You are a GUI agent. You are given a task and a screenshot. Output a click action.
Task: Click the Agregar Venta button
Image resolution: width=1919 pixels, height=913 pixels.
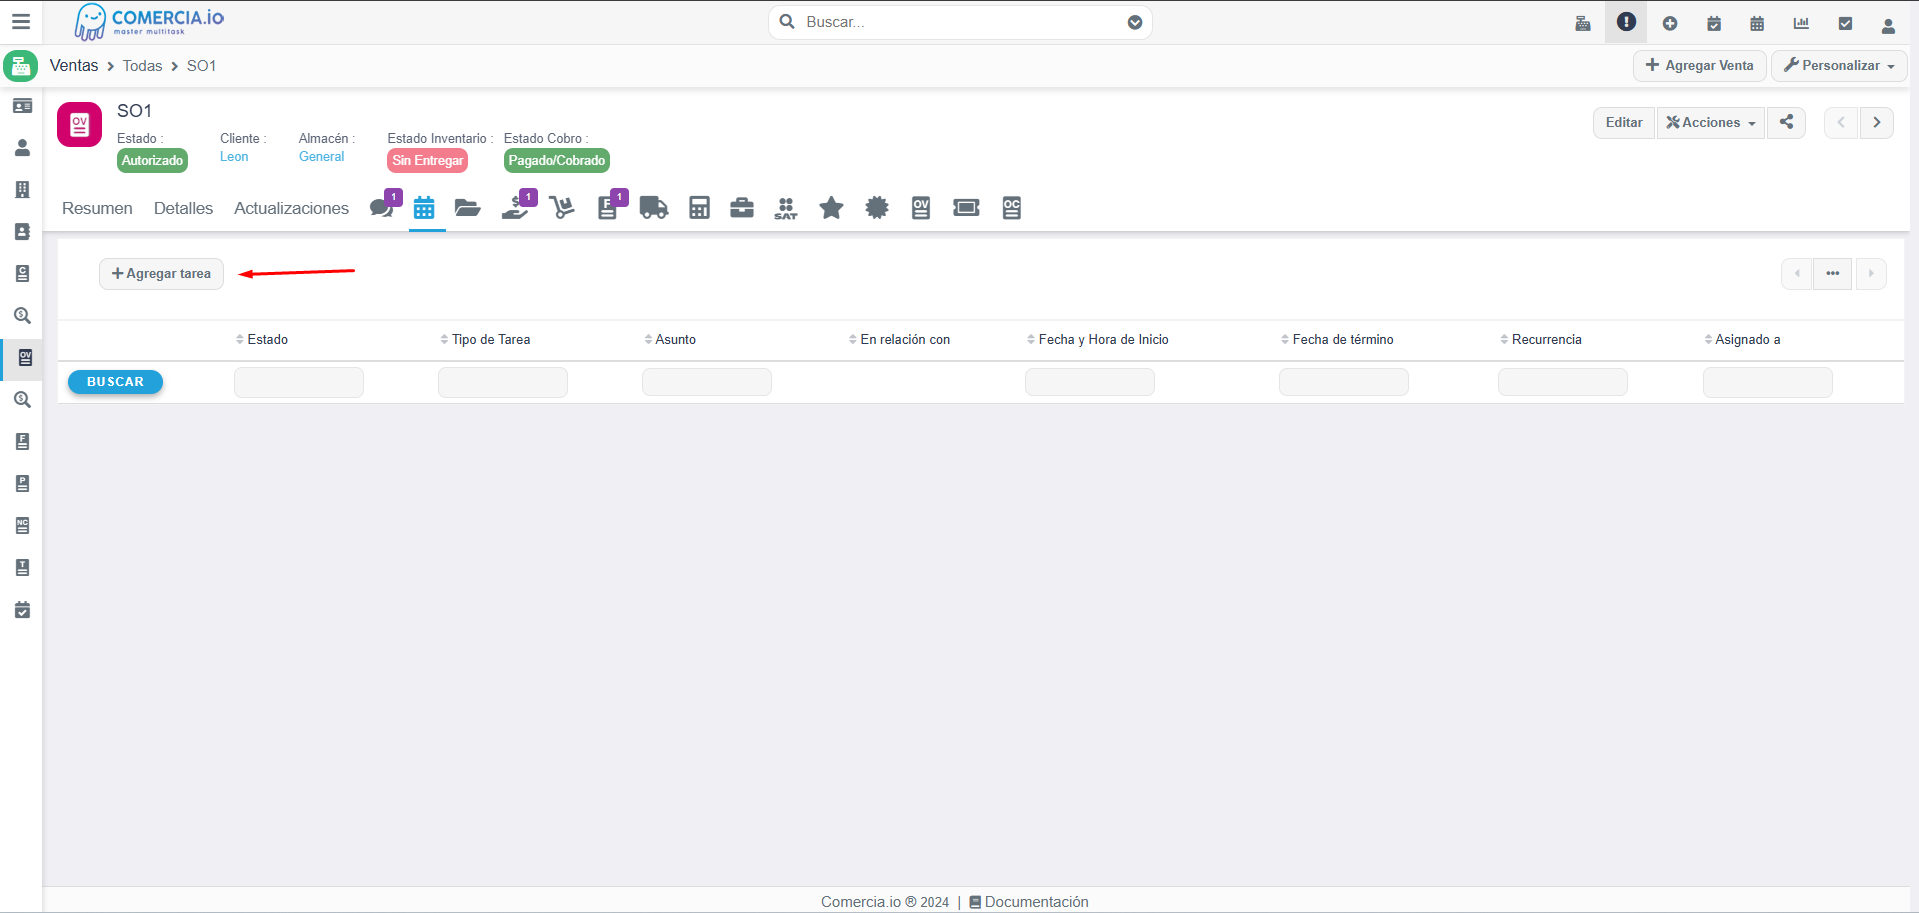click(x=1699, y=65)
